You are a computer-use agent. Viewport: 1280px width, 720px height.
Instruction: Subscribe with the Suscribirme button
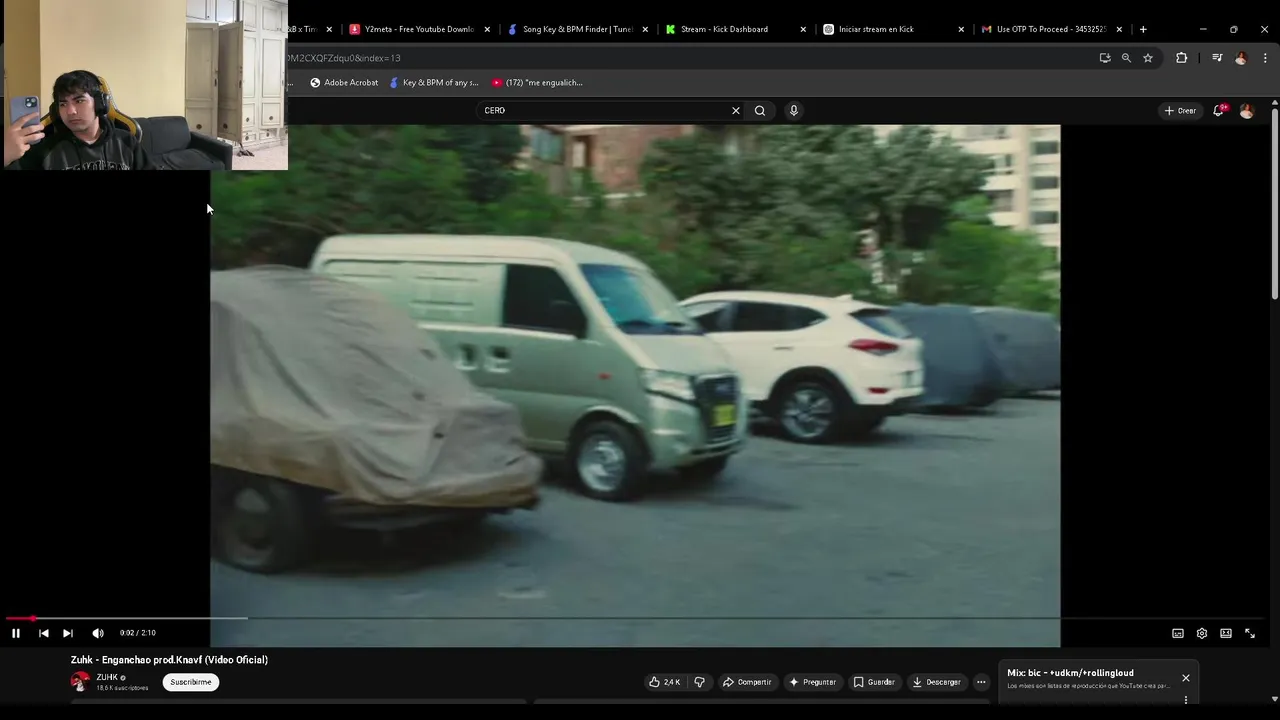[x=191, y=682]
